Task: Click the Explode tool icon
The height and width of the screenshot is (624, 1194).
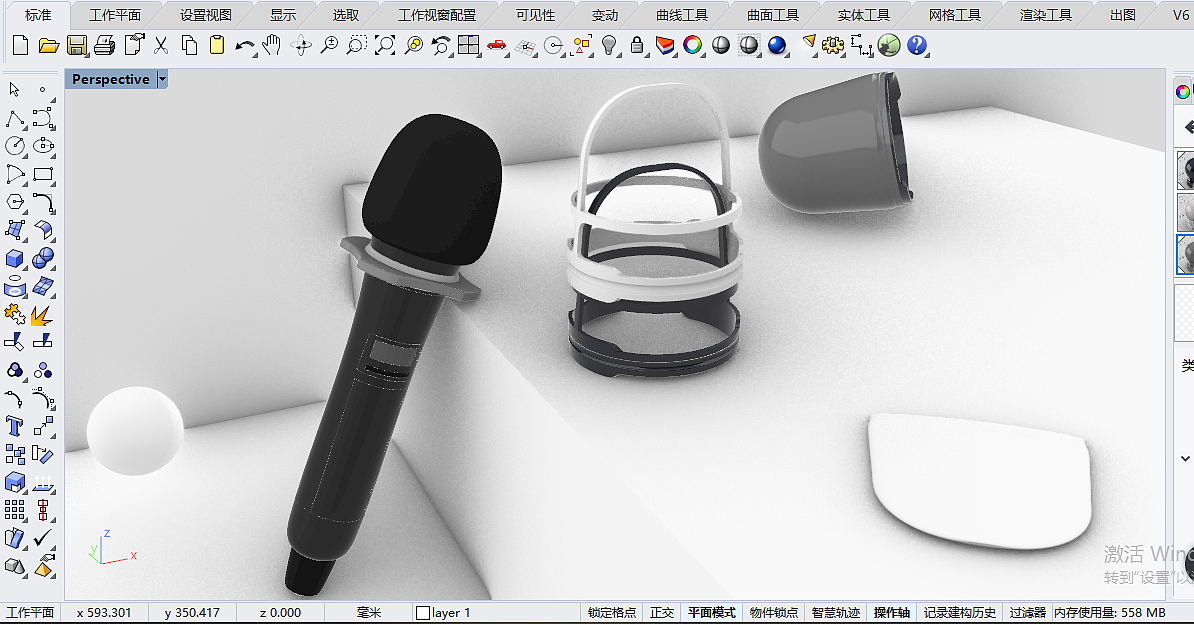Action: click(x=42, y=316)
